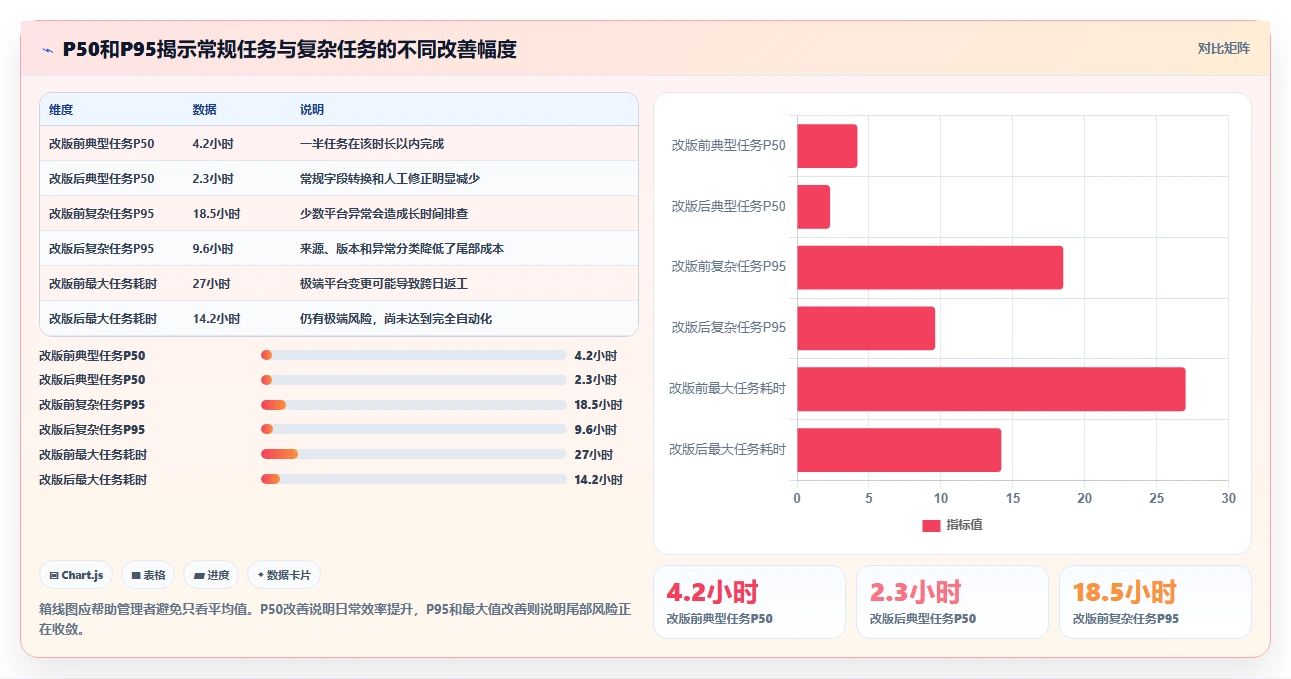Click the 14.2小时 table cell

point(216,319)
